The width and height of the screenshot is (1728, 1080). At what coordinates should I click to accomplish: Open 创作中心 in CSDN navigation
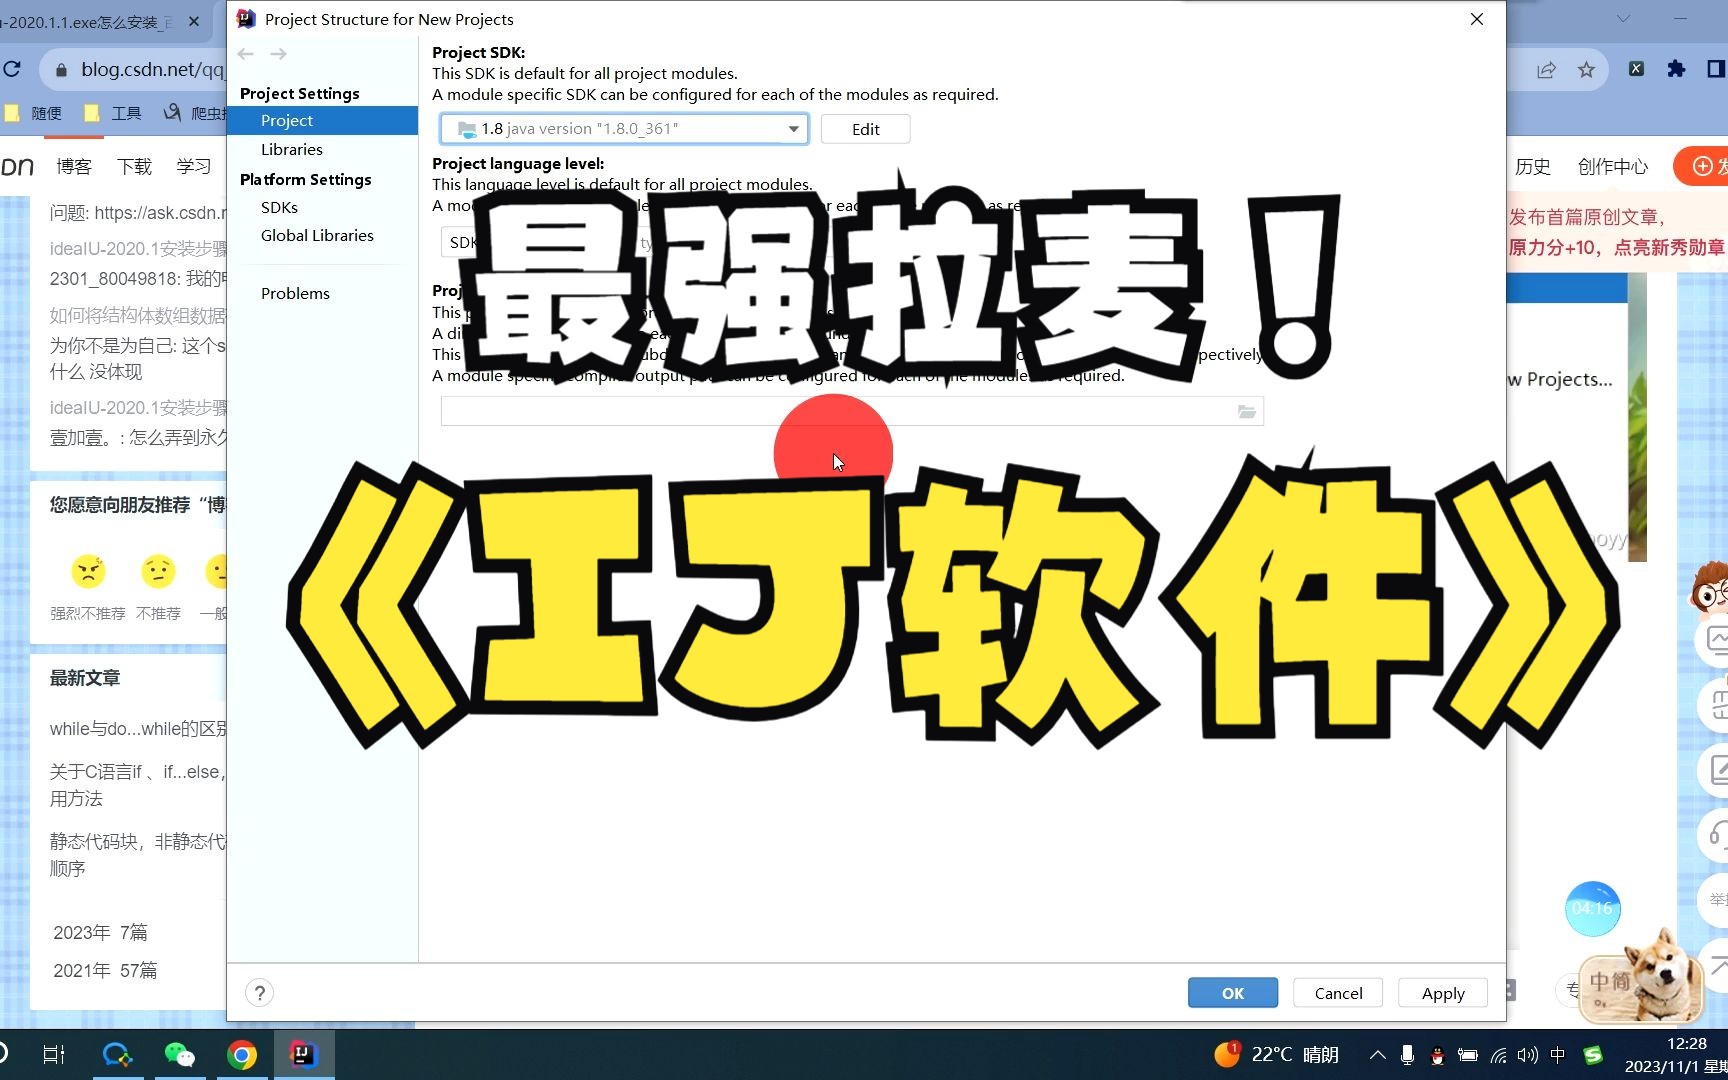click(1613, 166)
